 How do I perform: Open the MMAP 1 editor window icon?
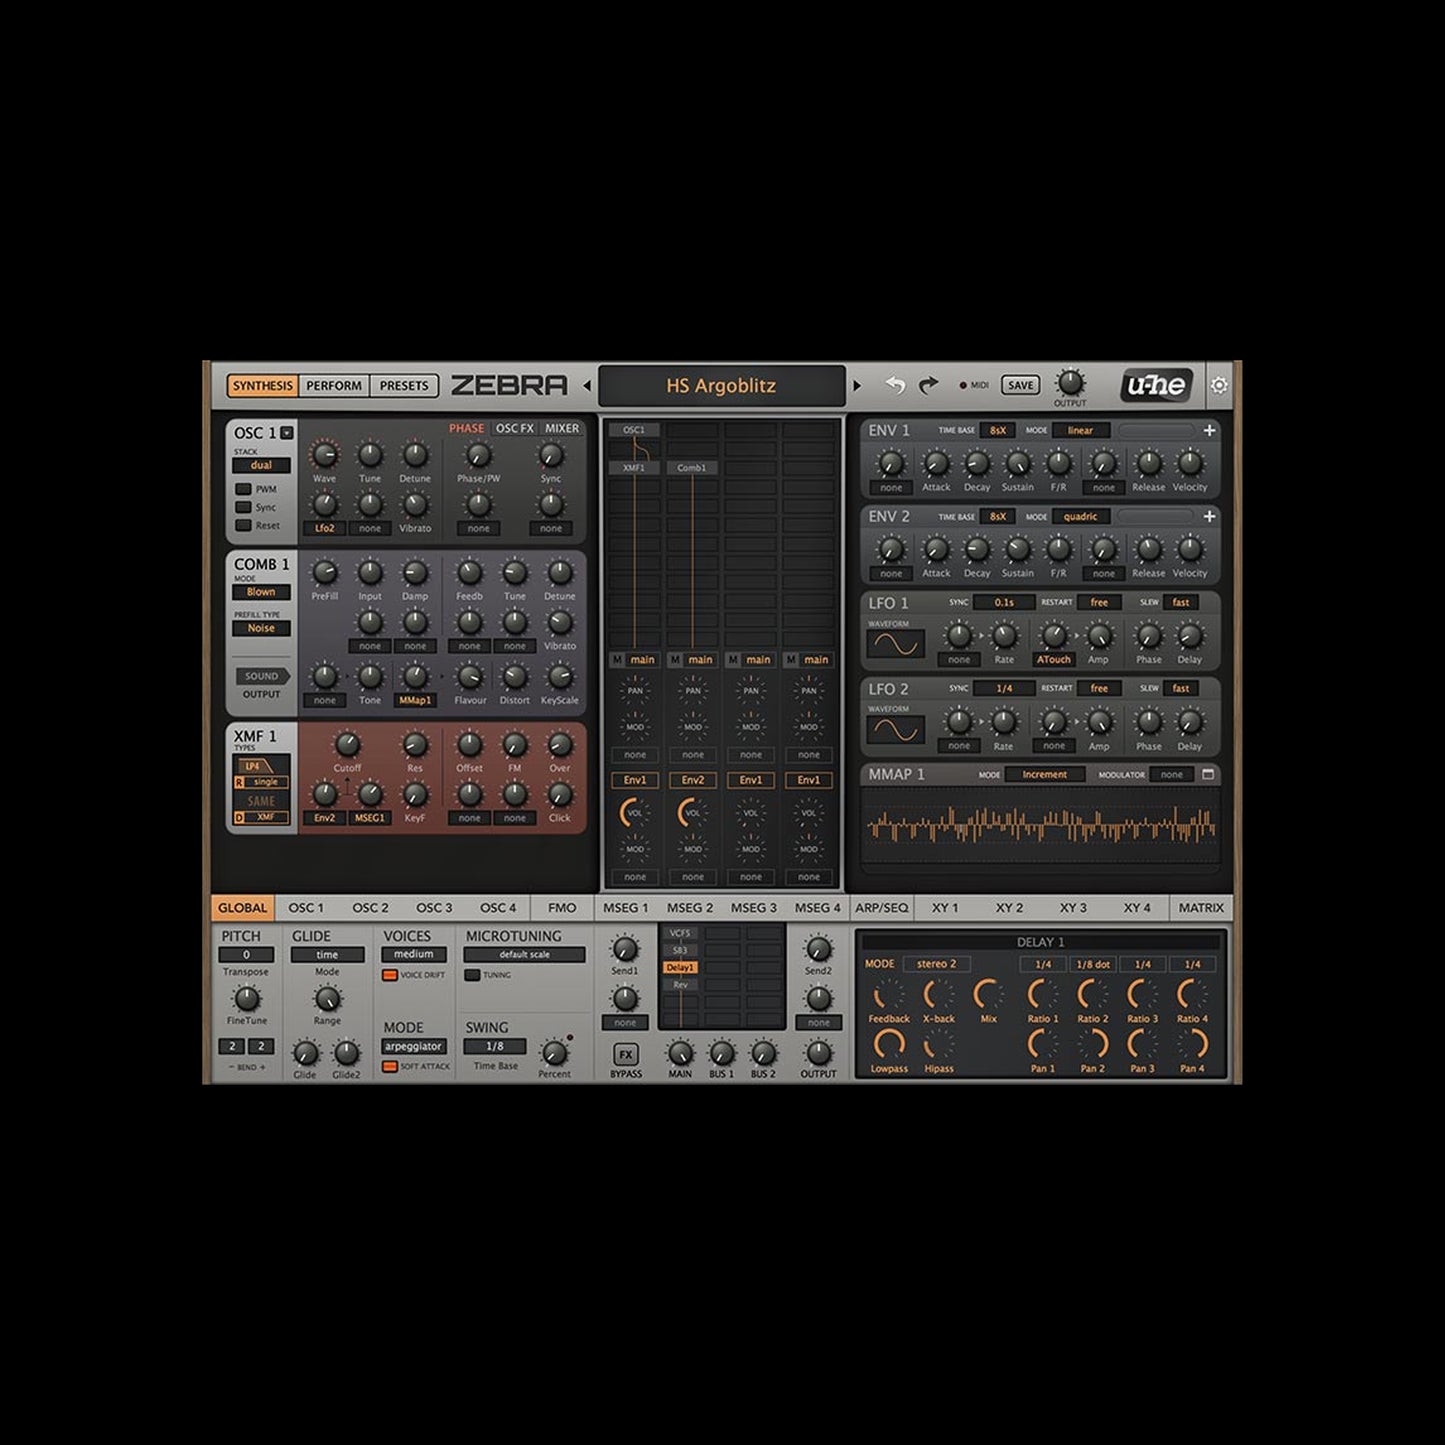point(1208,774)
